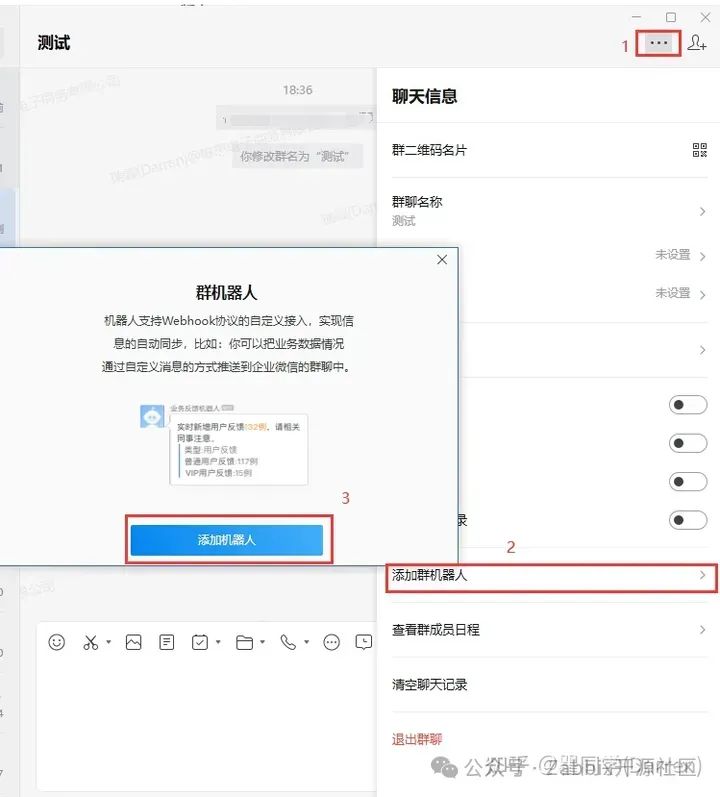The height and width of the screenshot is (797, 720).
Task: Click the 群聊名称 label
Action: coord(417,202)
